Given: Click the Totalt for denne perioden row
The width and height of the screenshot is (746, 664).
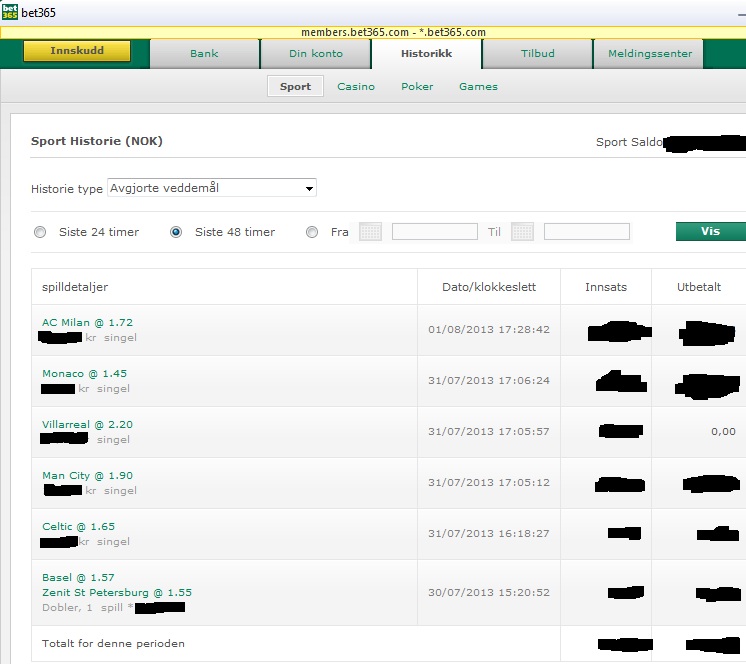Looking at the screenshot, I should pyautogui.click(x=388, y=644).
